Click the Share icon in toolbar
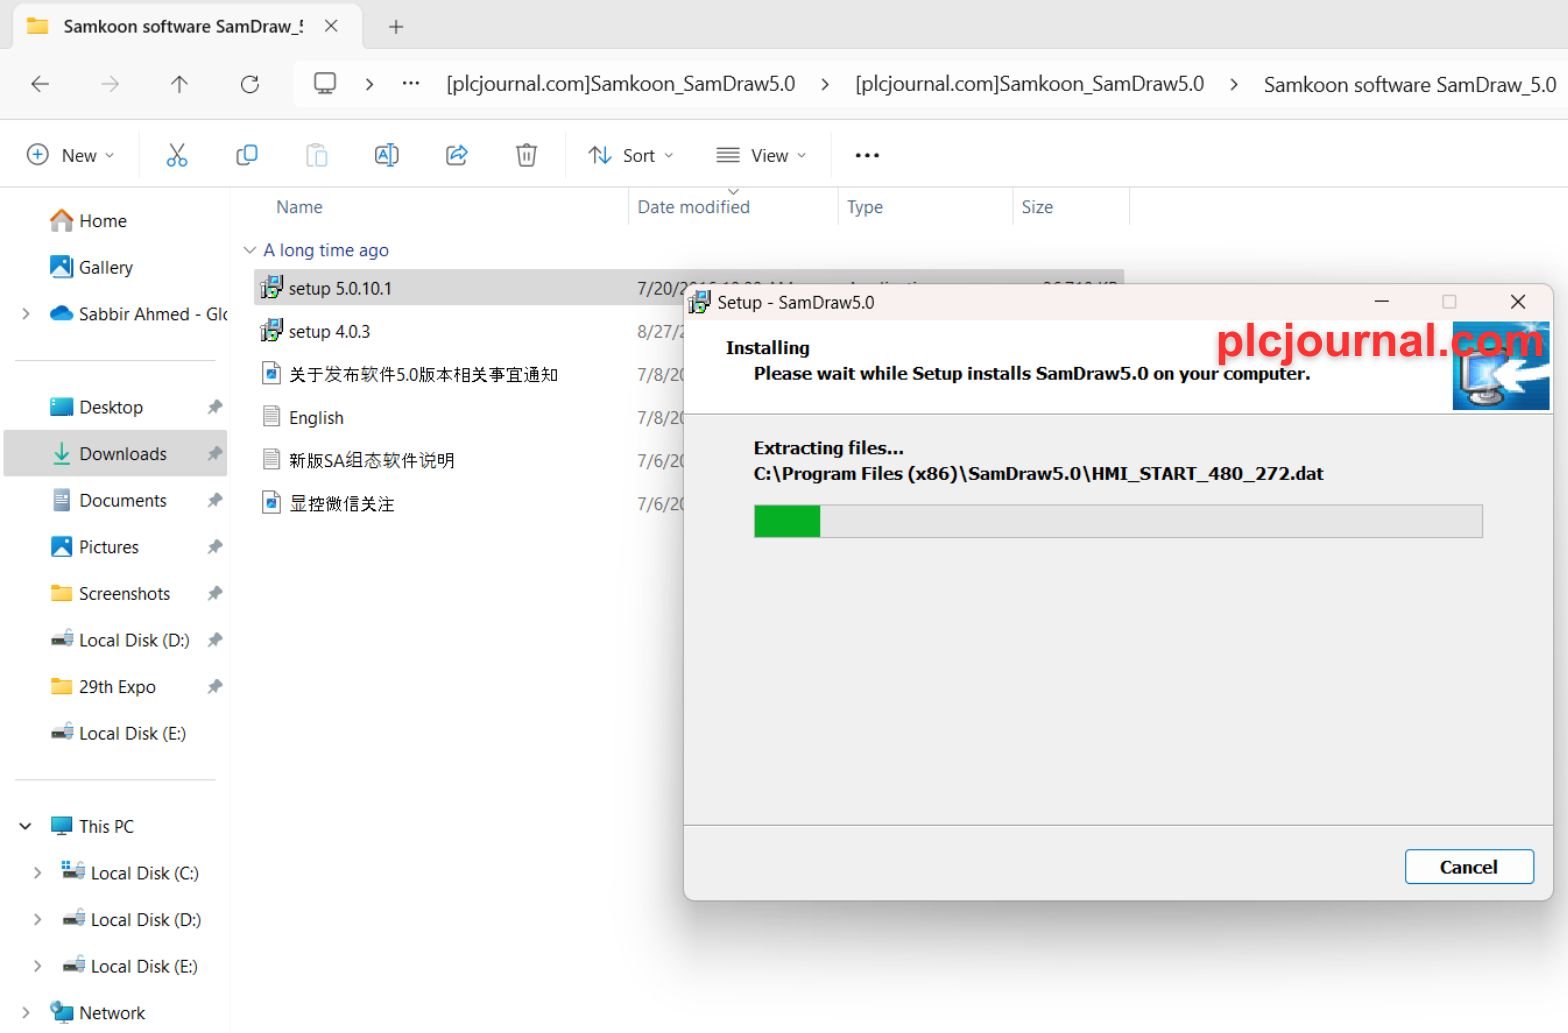The height and width of the screenshot is (1033, 1568). click(457, 155)
